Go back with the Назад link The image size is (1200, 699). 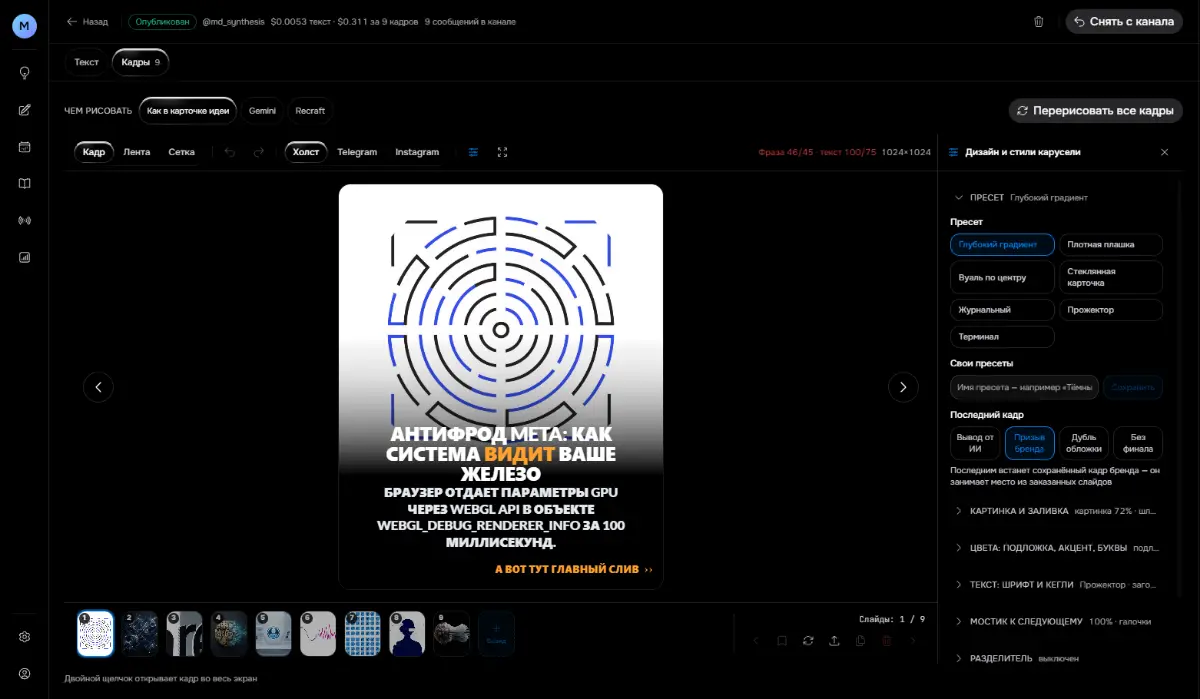(x=87, y=21)
